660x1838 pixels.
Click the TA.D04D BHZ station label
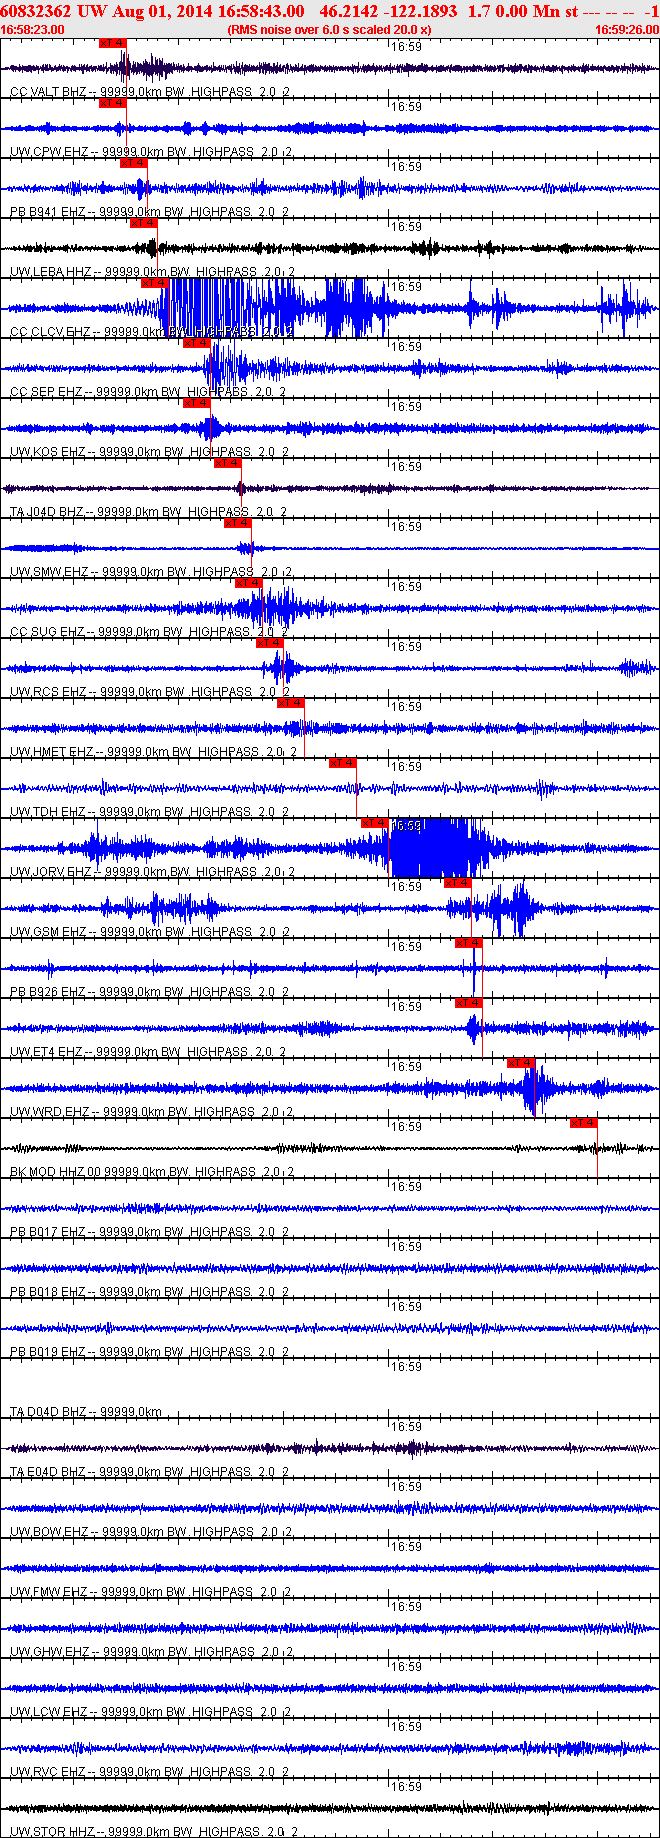48,1412
